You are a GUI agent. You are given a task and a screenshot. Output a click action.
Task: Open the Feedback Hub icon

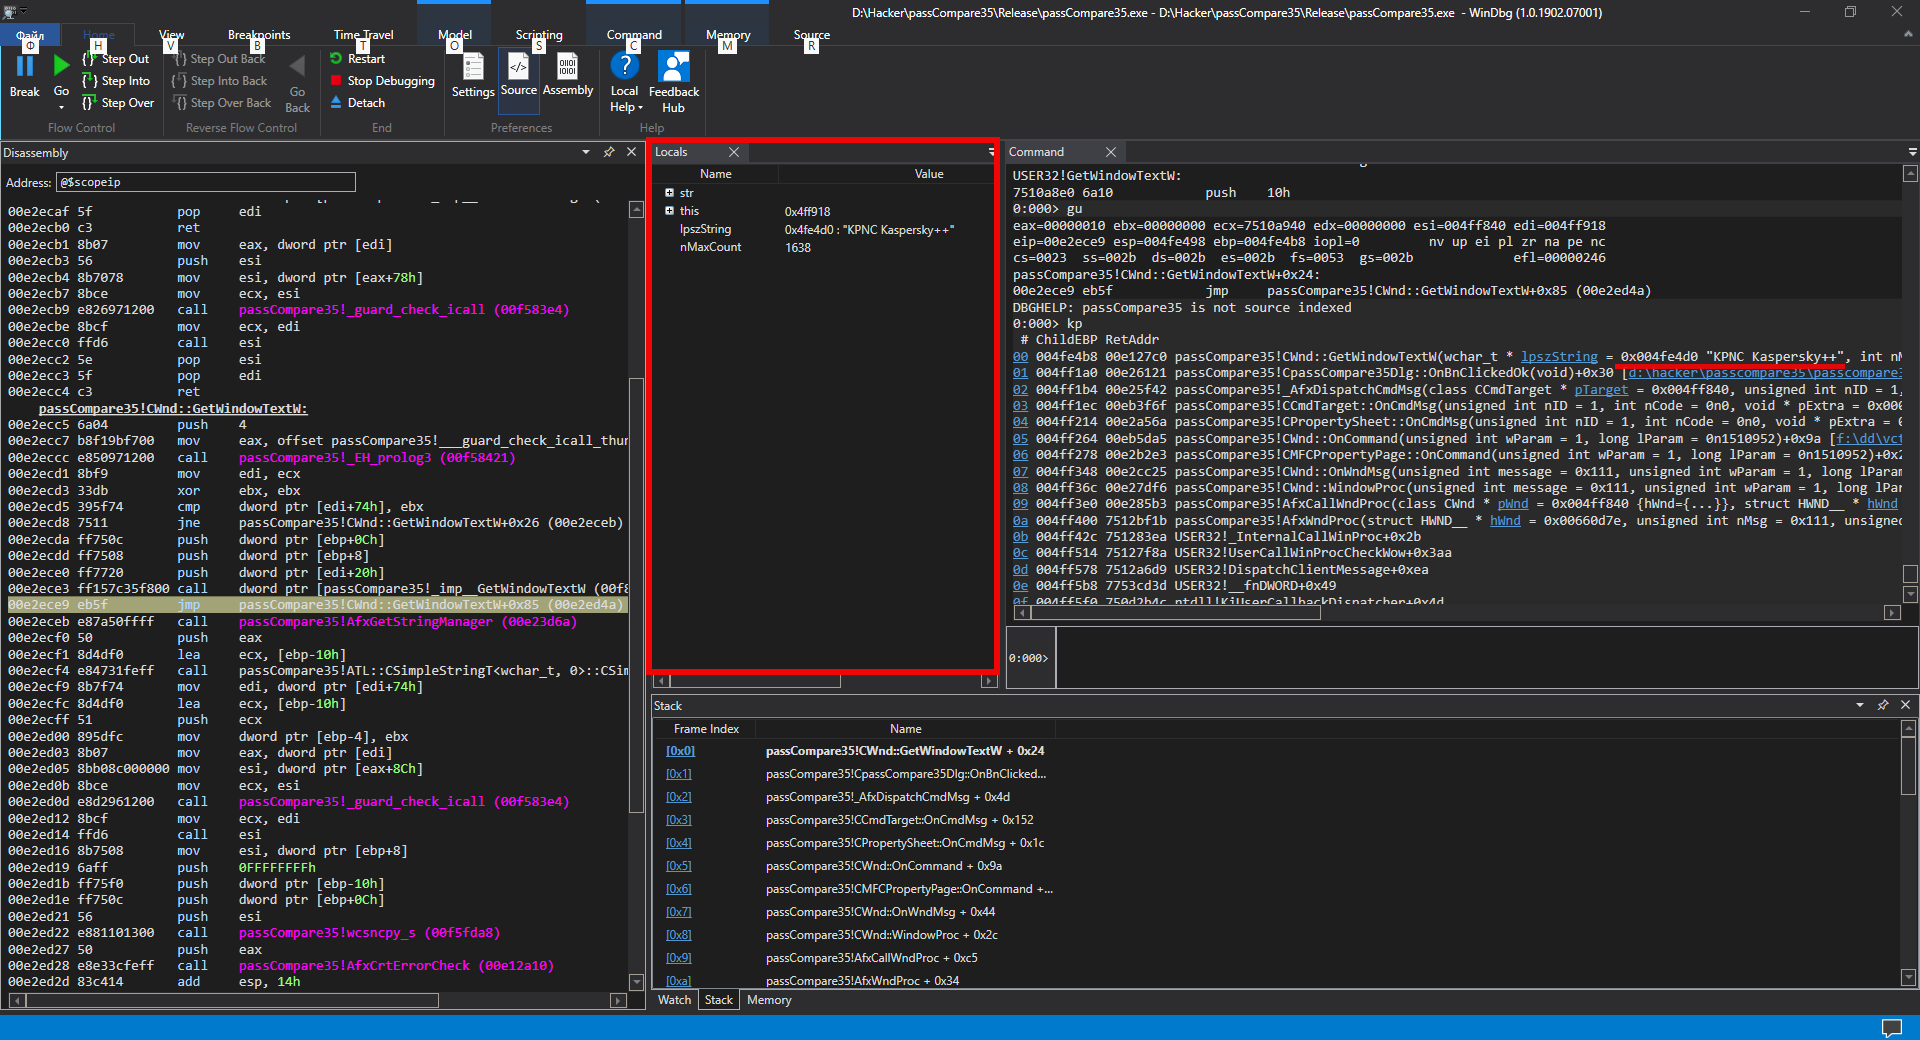(x=673, y=68)
